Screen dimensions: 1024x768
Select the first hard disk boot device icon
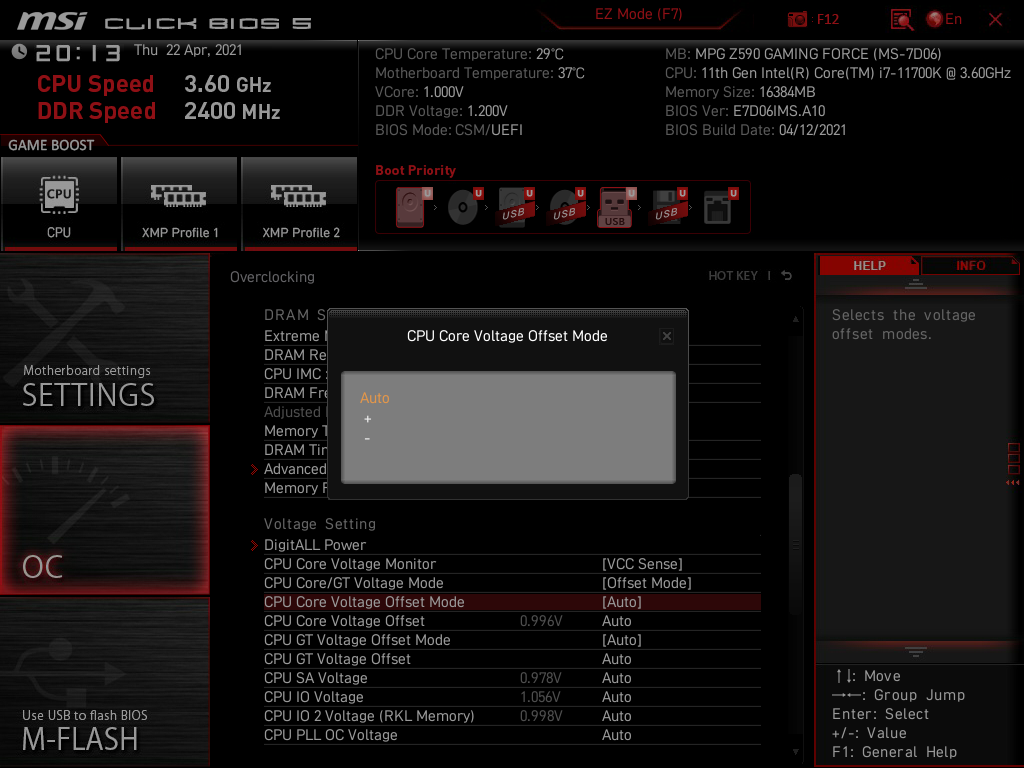click(412, 207)
